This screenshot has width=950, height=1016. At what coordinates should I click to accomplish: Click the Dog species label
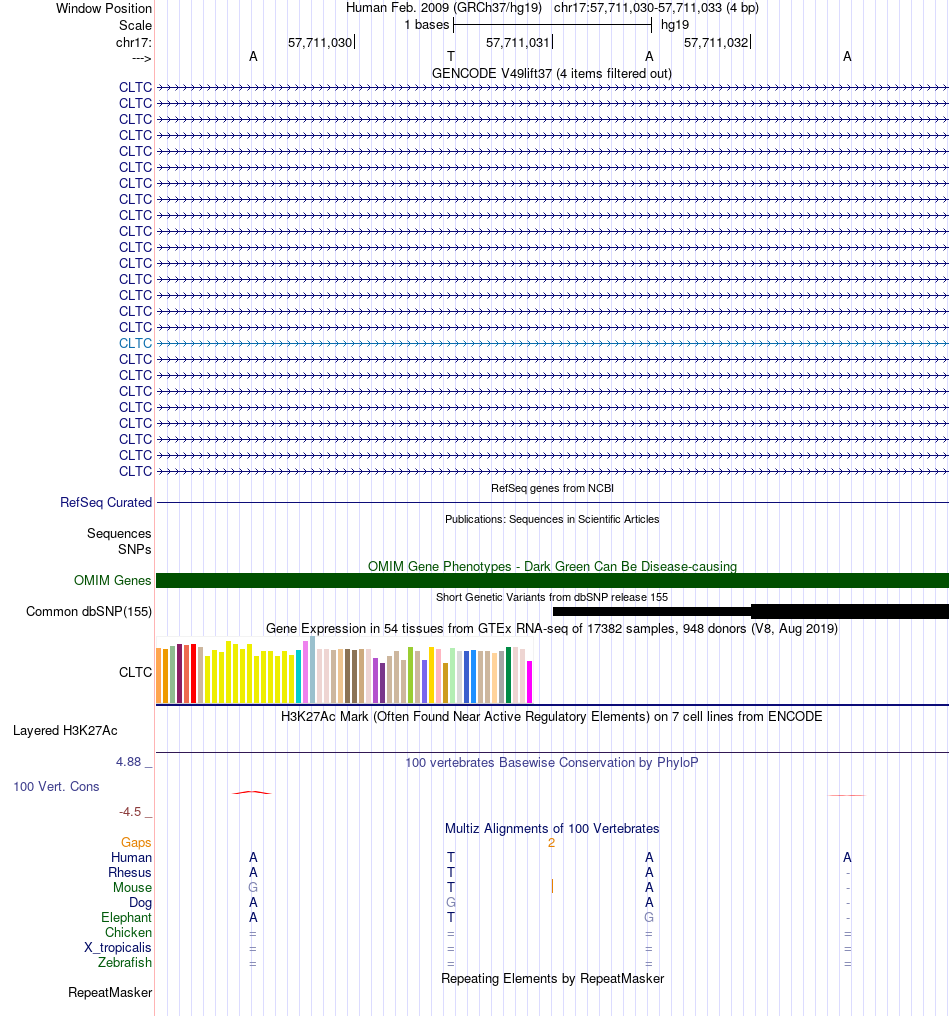pyautogui.click(x=140, y=902)
